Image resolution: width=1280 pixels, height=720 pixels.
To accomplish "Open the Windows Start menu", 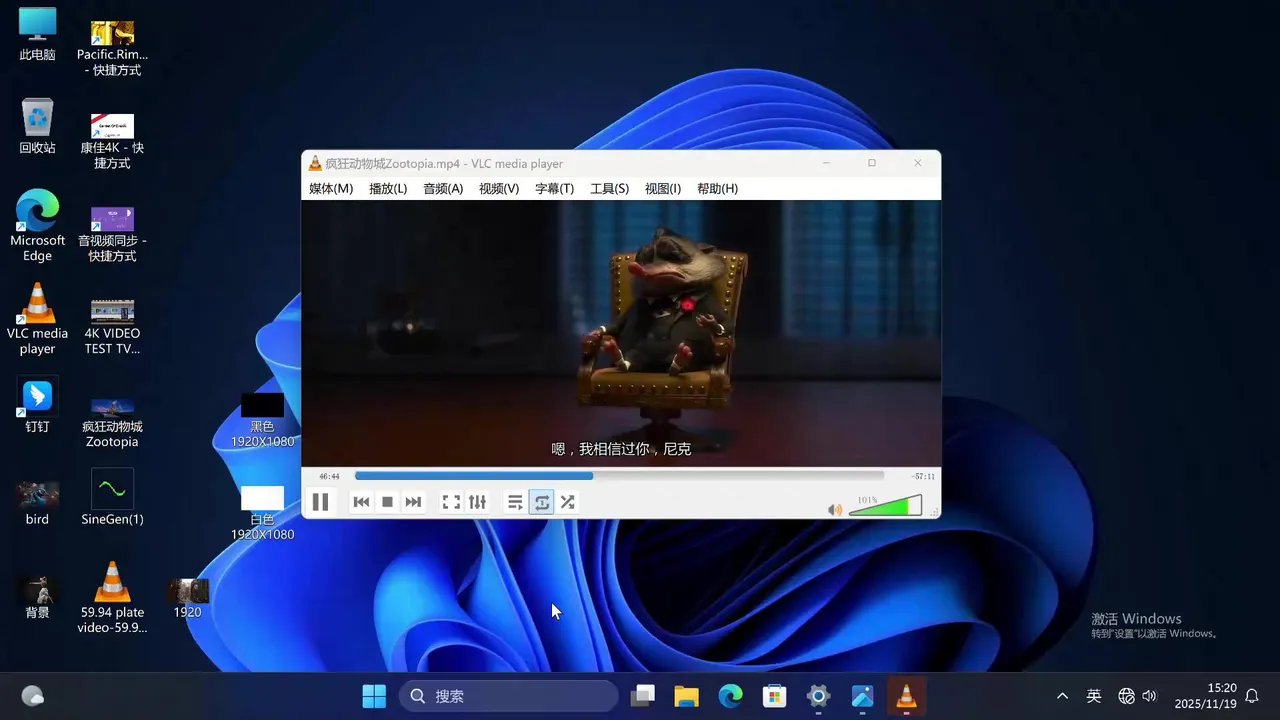I will point(374,696).
